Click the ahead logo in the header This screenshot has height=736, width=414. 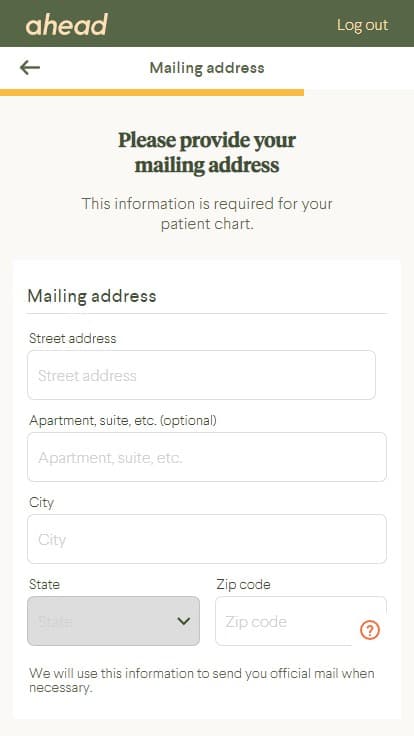(67, 24)
